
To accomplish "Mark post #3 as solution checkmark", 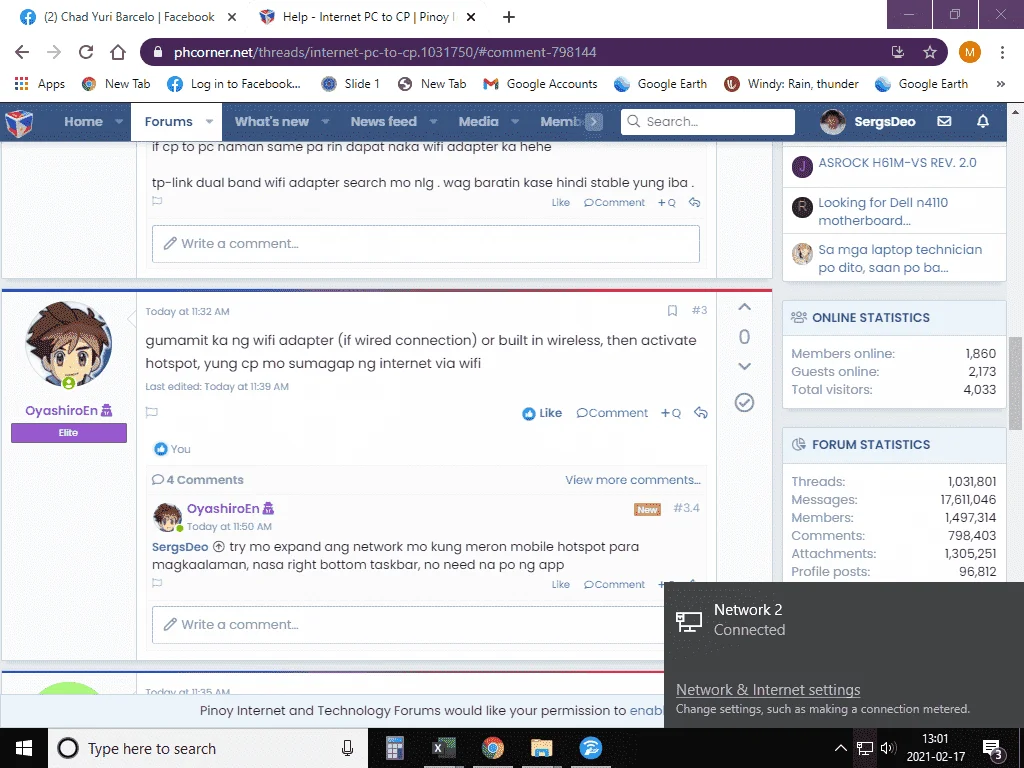I will (x=744, y=402).
